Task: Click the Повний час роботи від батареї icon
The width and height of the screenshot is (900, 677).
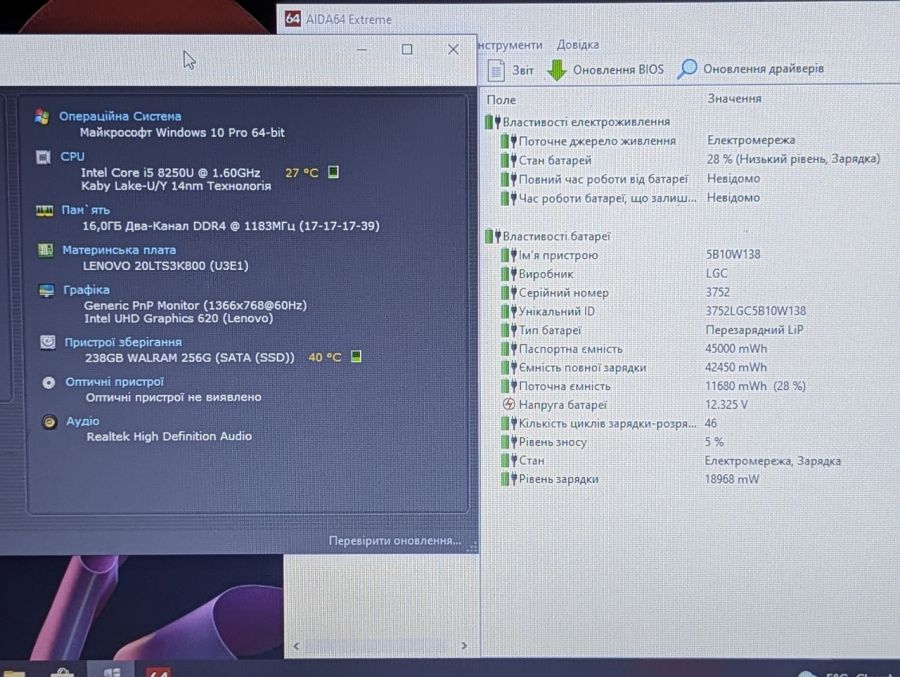Action: click(508, 179)
